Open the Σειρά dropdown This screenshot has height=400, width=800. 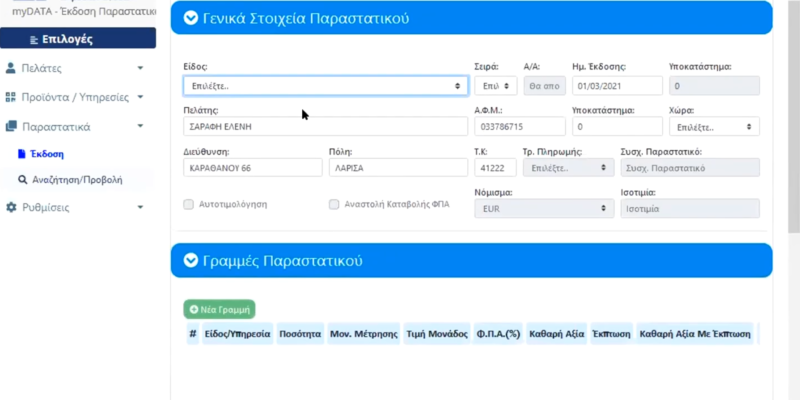(495, 86)
